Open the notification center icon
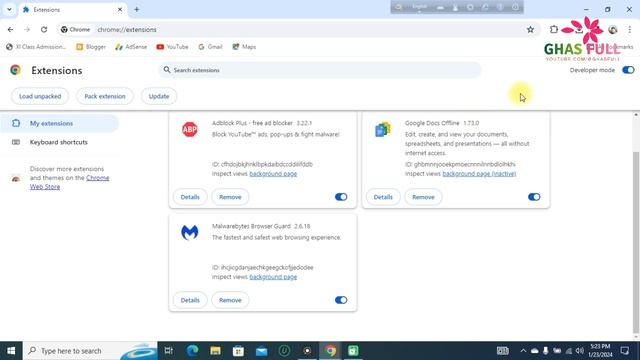The height and width of the screenshot is (360, 640). coord(625,351)
